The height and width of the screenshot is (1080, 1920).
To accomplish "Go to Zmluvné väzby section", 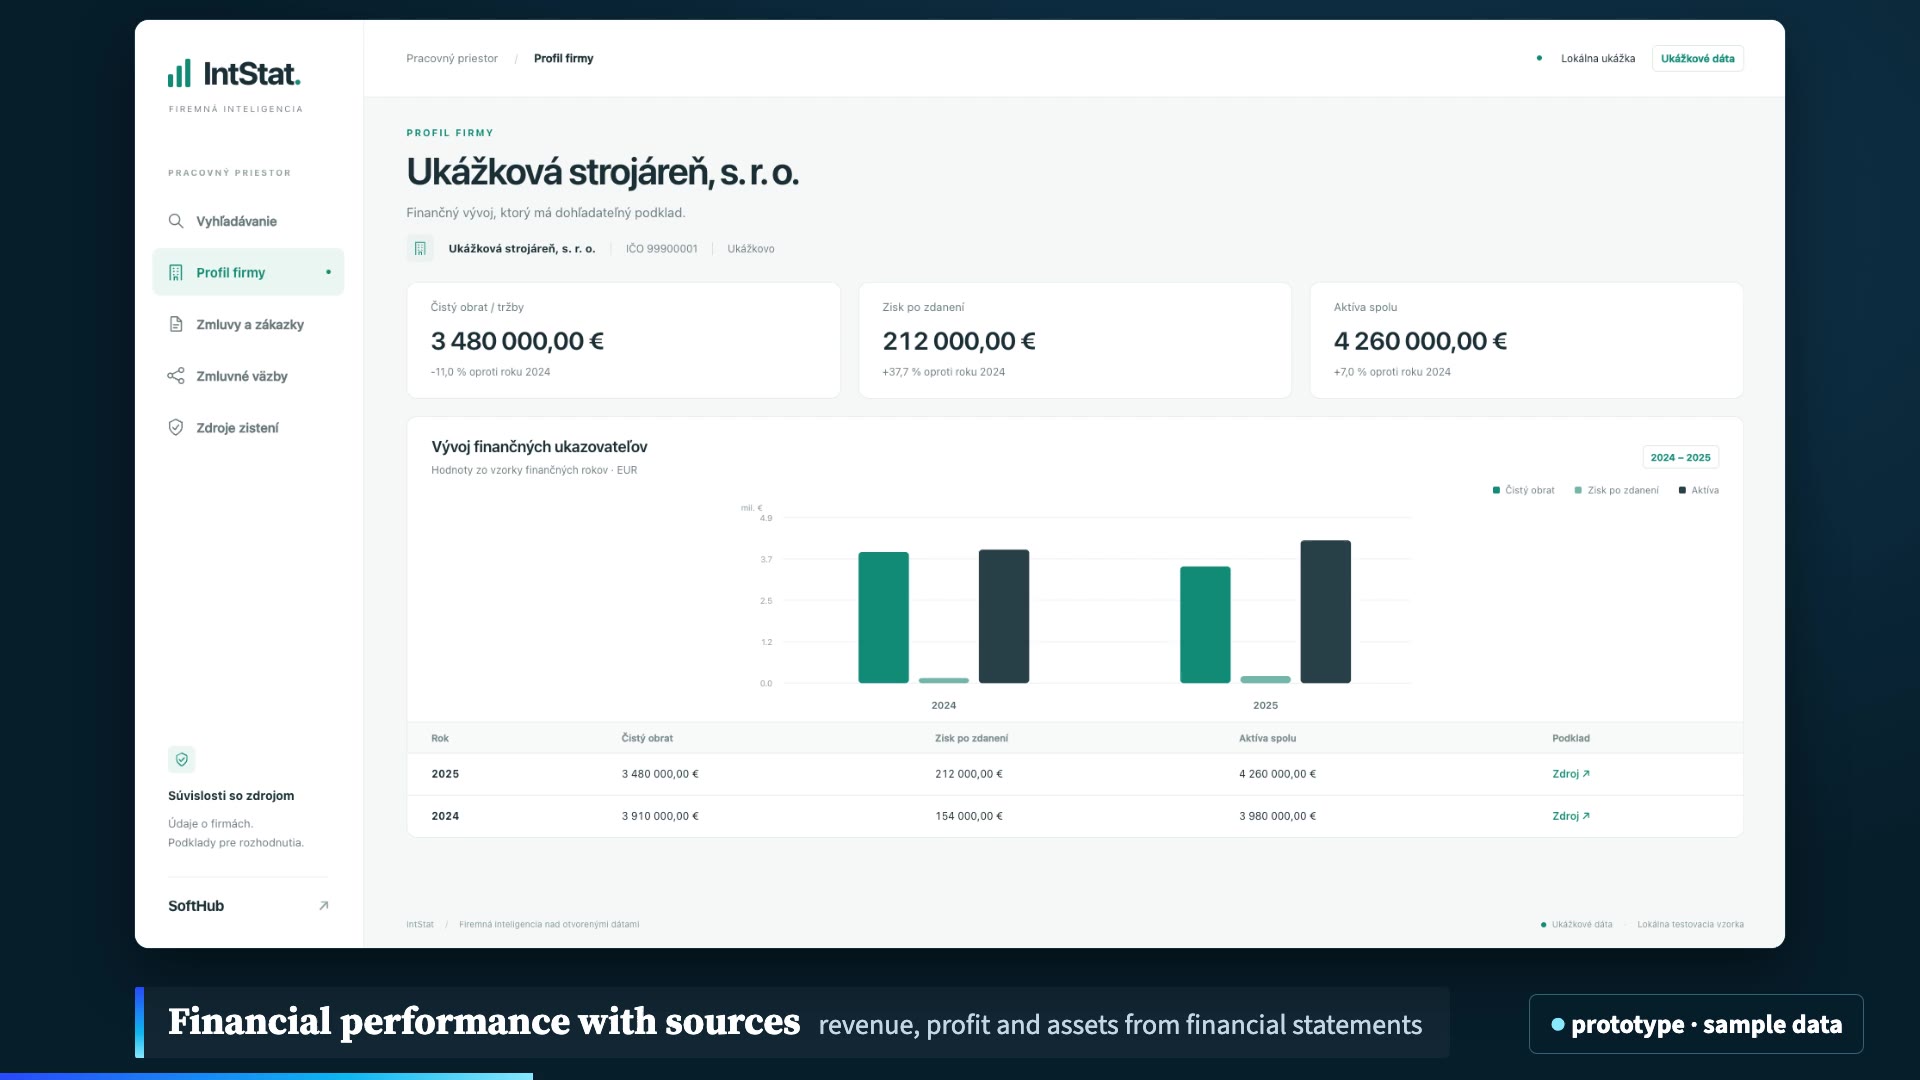I will click(x=248, y=376).
